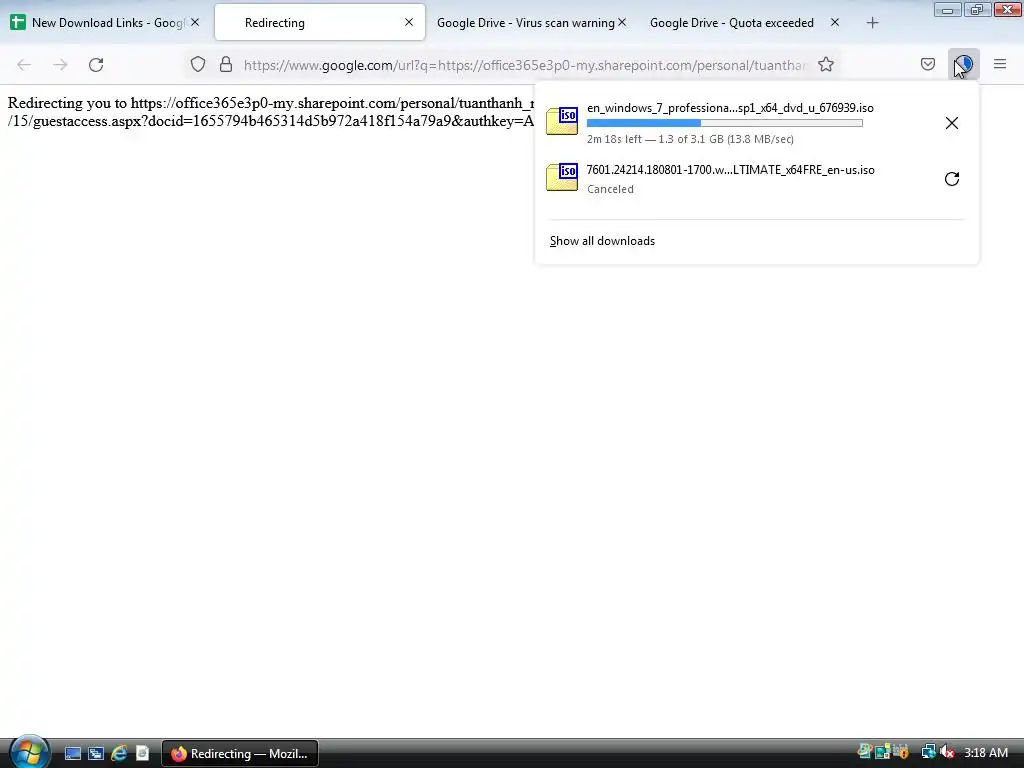Click the Redirecting Mozilla taskbar button

(x=240, y=754)
